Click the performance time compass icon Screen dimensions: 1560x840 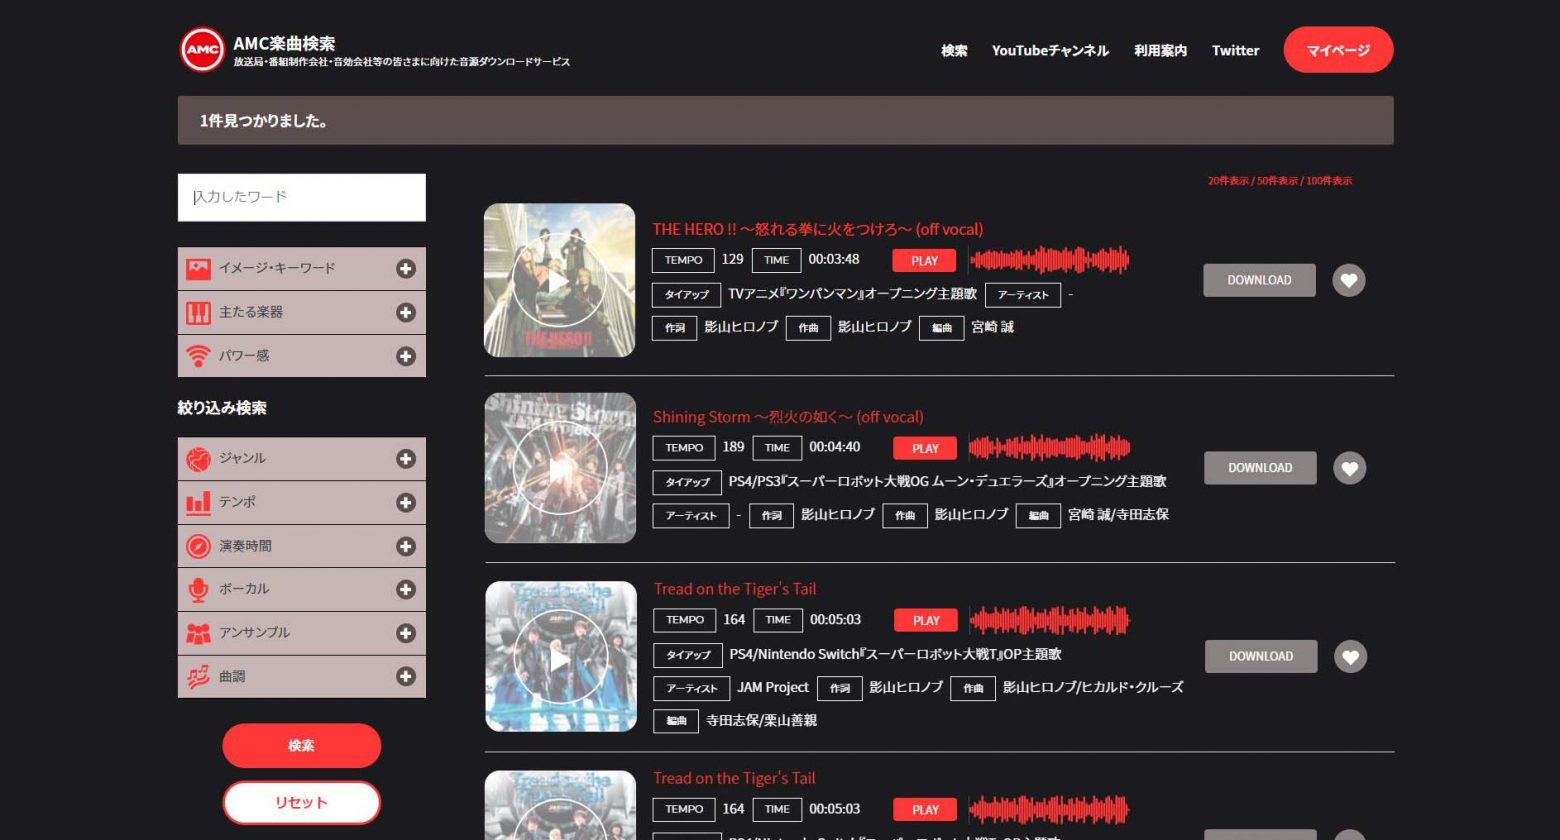click(198, 546)
